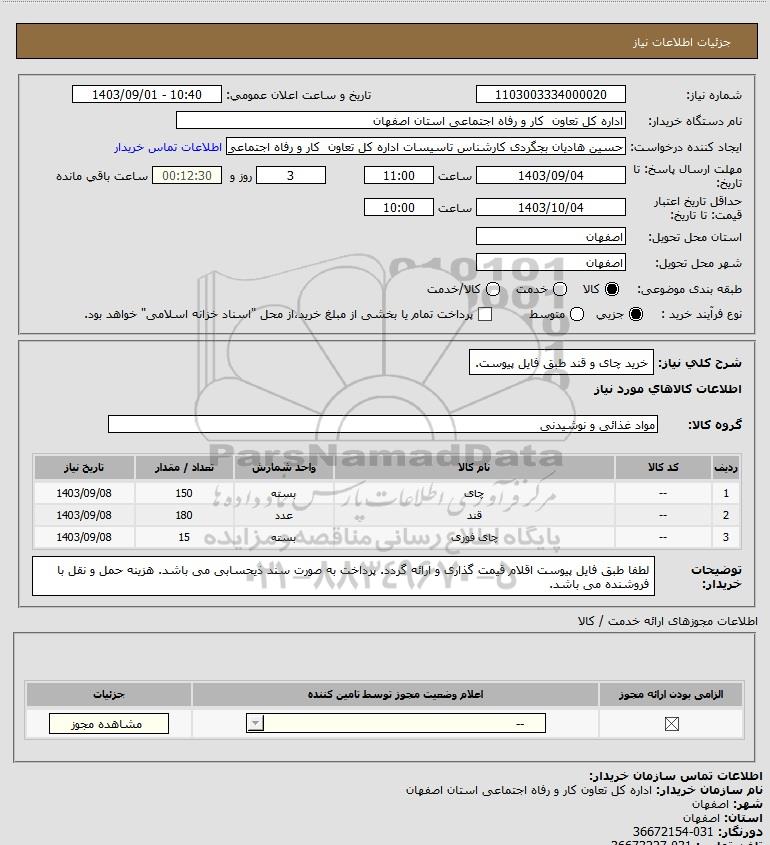Click the کد کالا column header
This screenshot has width=770, height=845.
pos(663,467)
